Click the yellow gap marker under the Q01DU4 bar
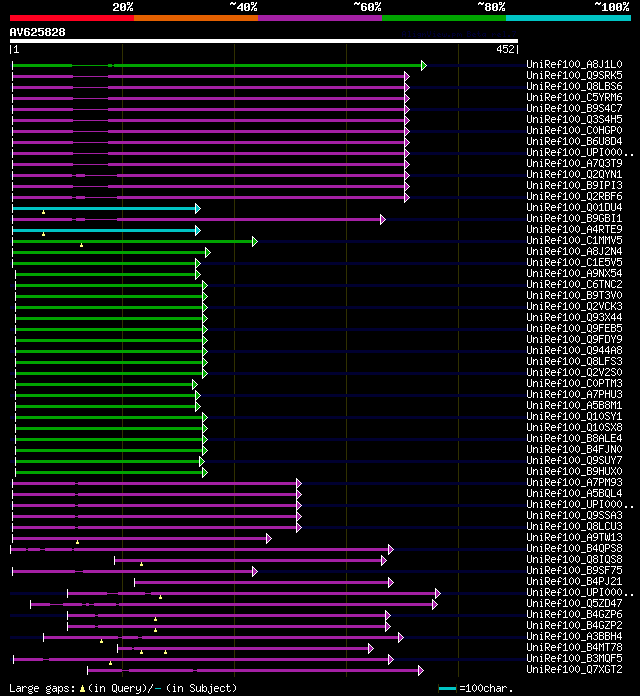 [43, 213]
